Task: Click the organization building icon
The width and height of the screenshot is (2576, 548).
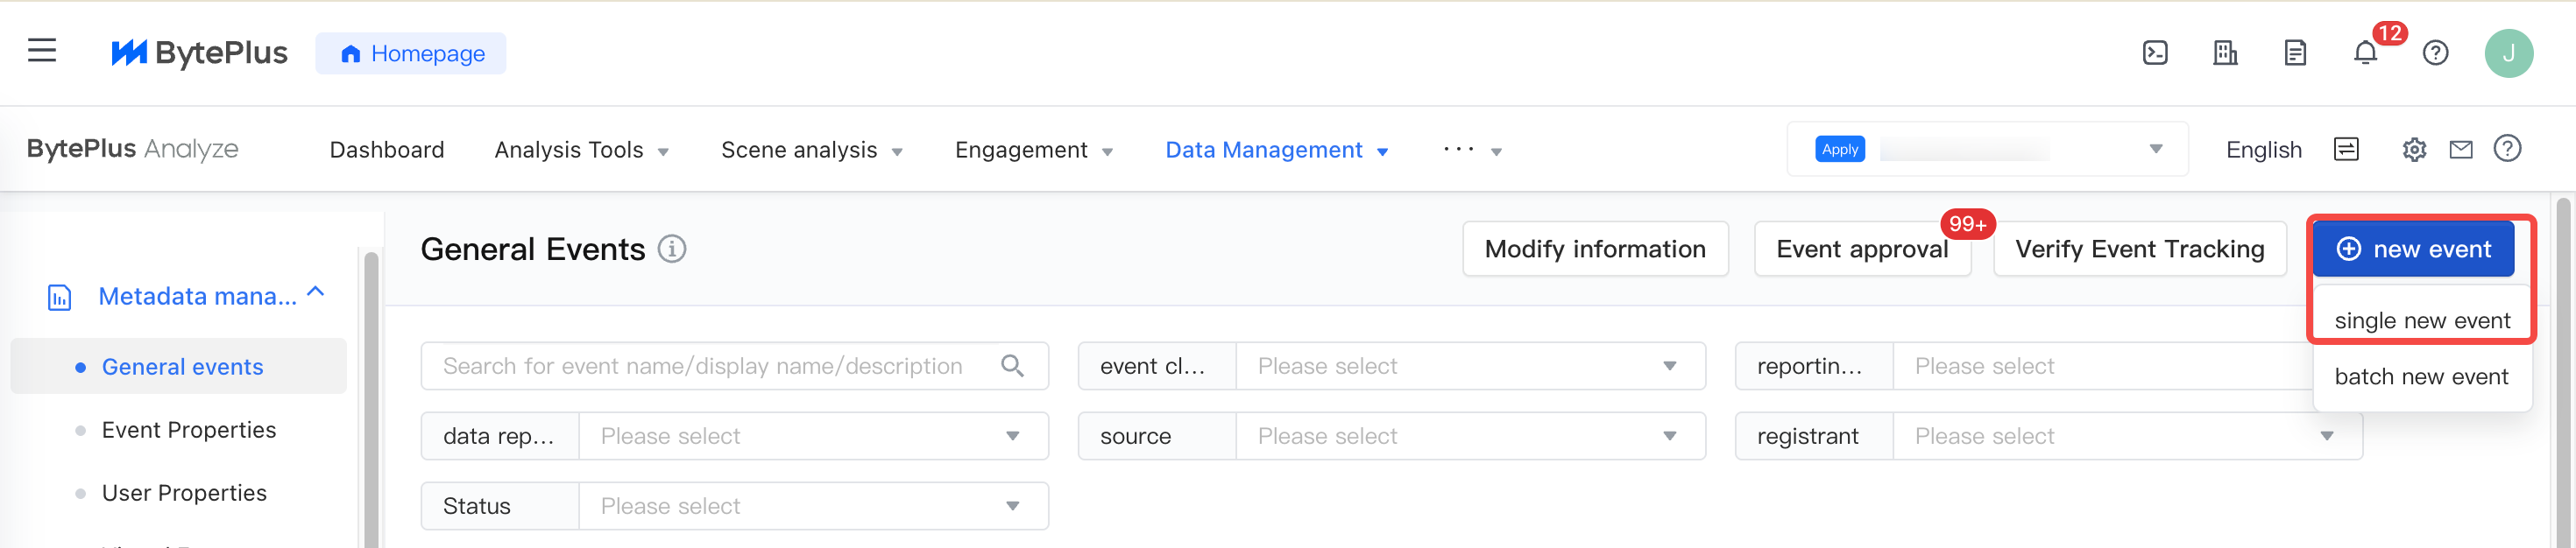Action: (2225, 53)
